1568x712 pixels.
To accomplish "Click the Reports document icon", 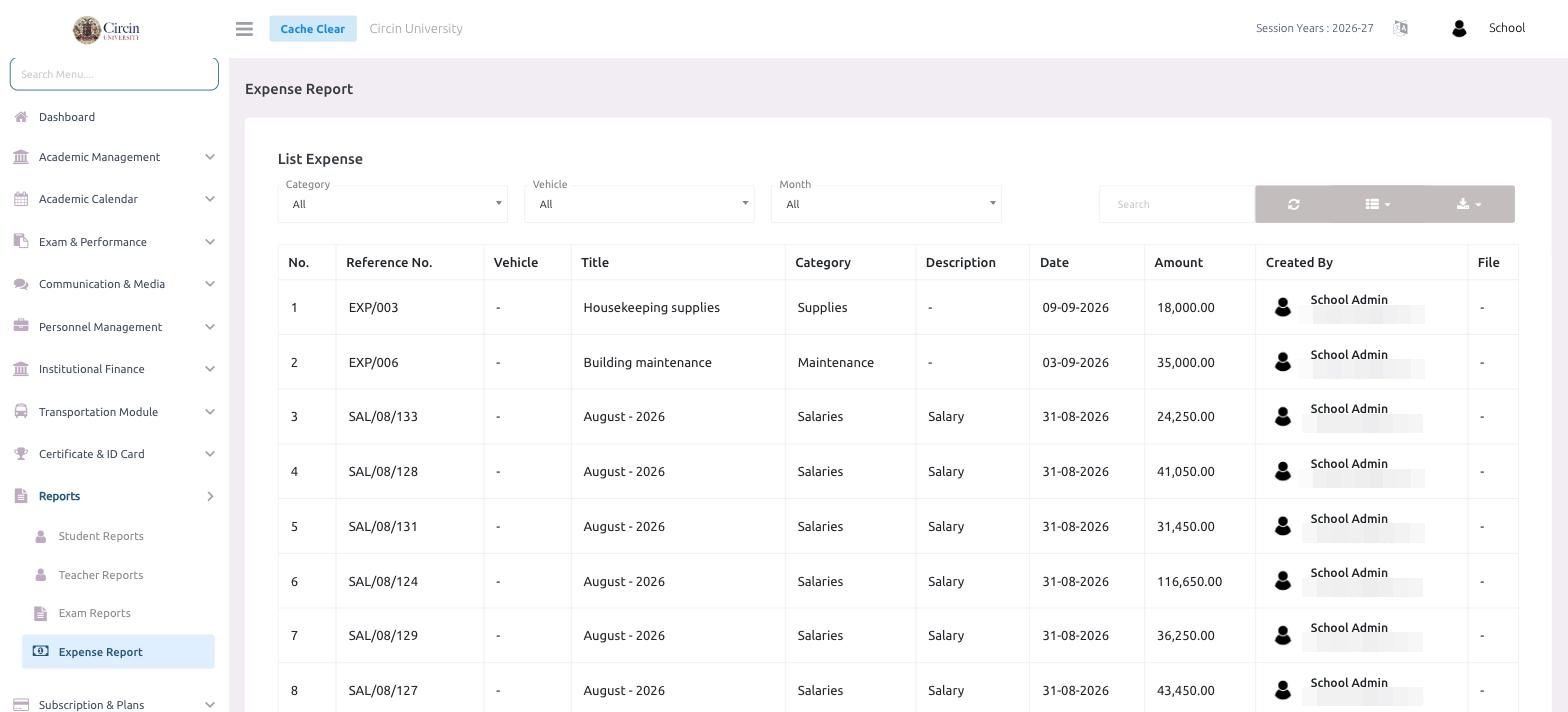I will [x=21, y=496].
